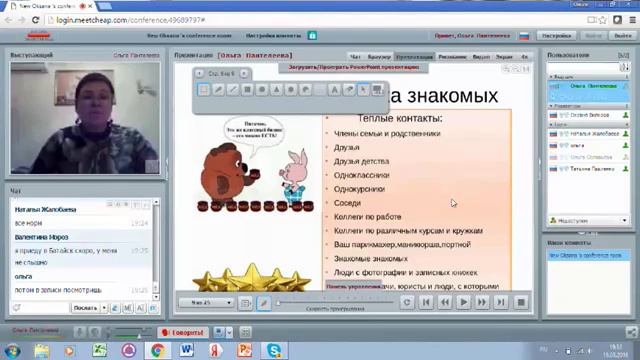This screenshot has height=360, width=640.
Task: Click the layout grid icon in bottom bar
Action: pos(245,333)
